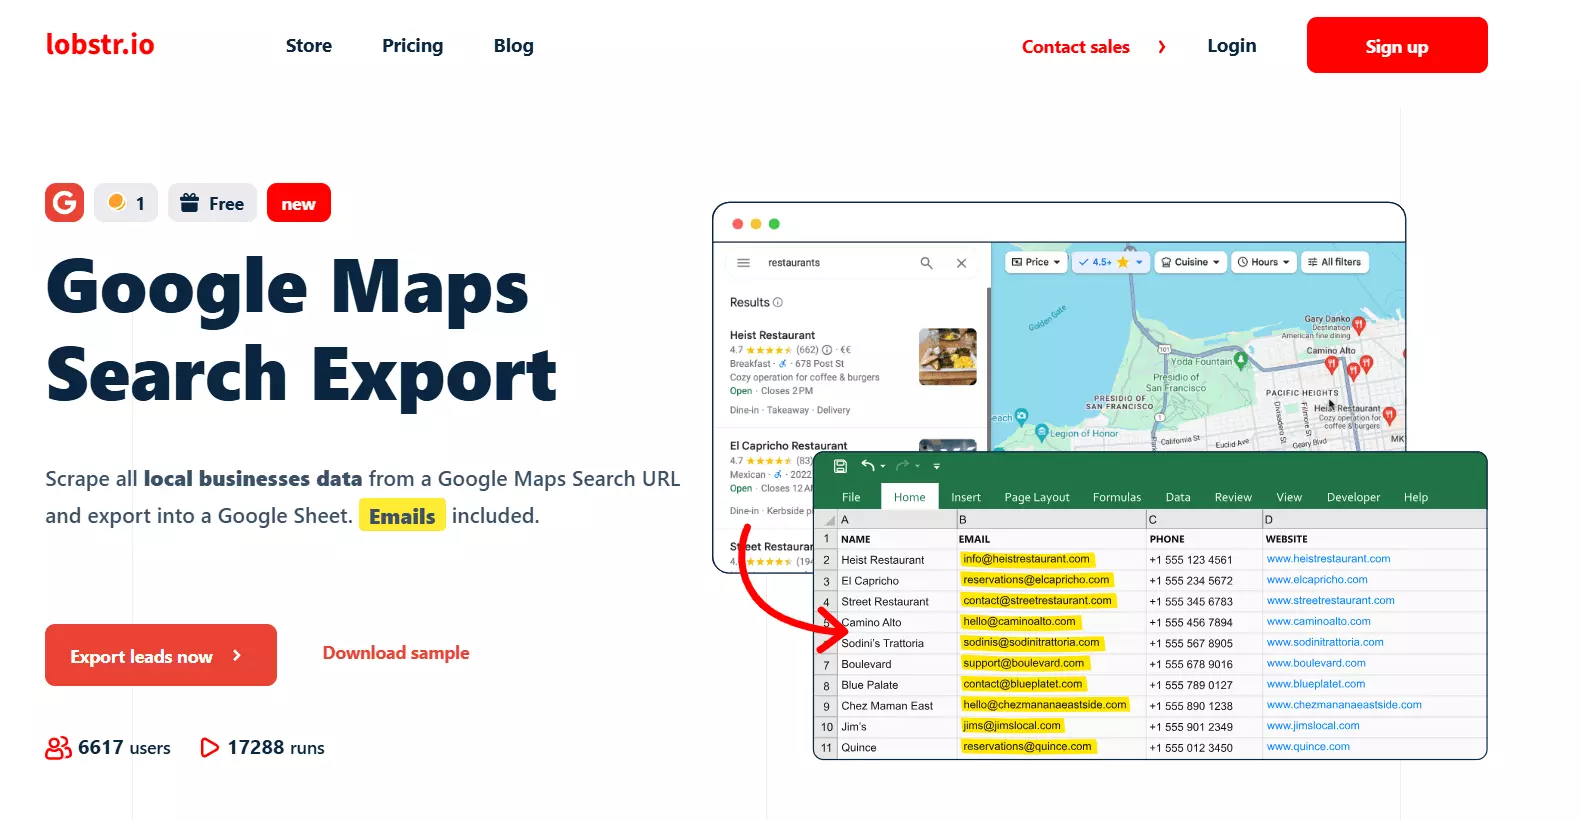
Task: Toggle the 4.5+ rating filter chip
Action: 1110,262
